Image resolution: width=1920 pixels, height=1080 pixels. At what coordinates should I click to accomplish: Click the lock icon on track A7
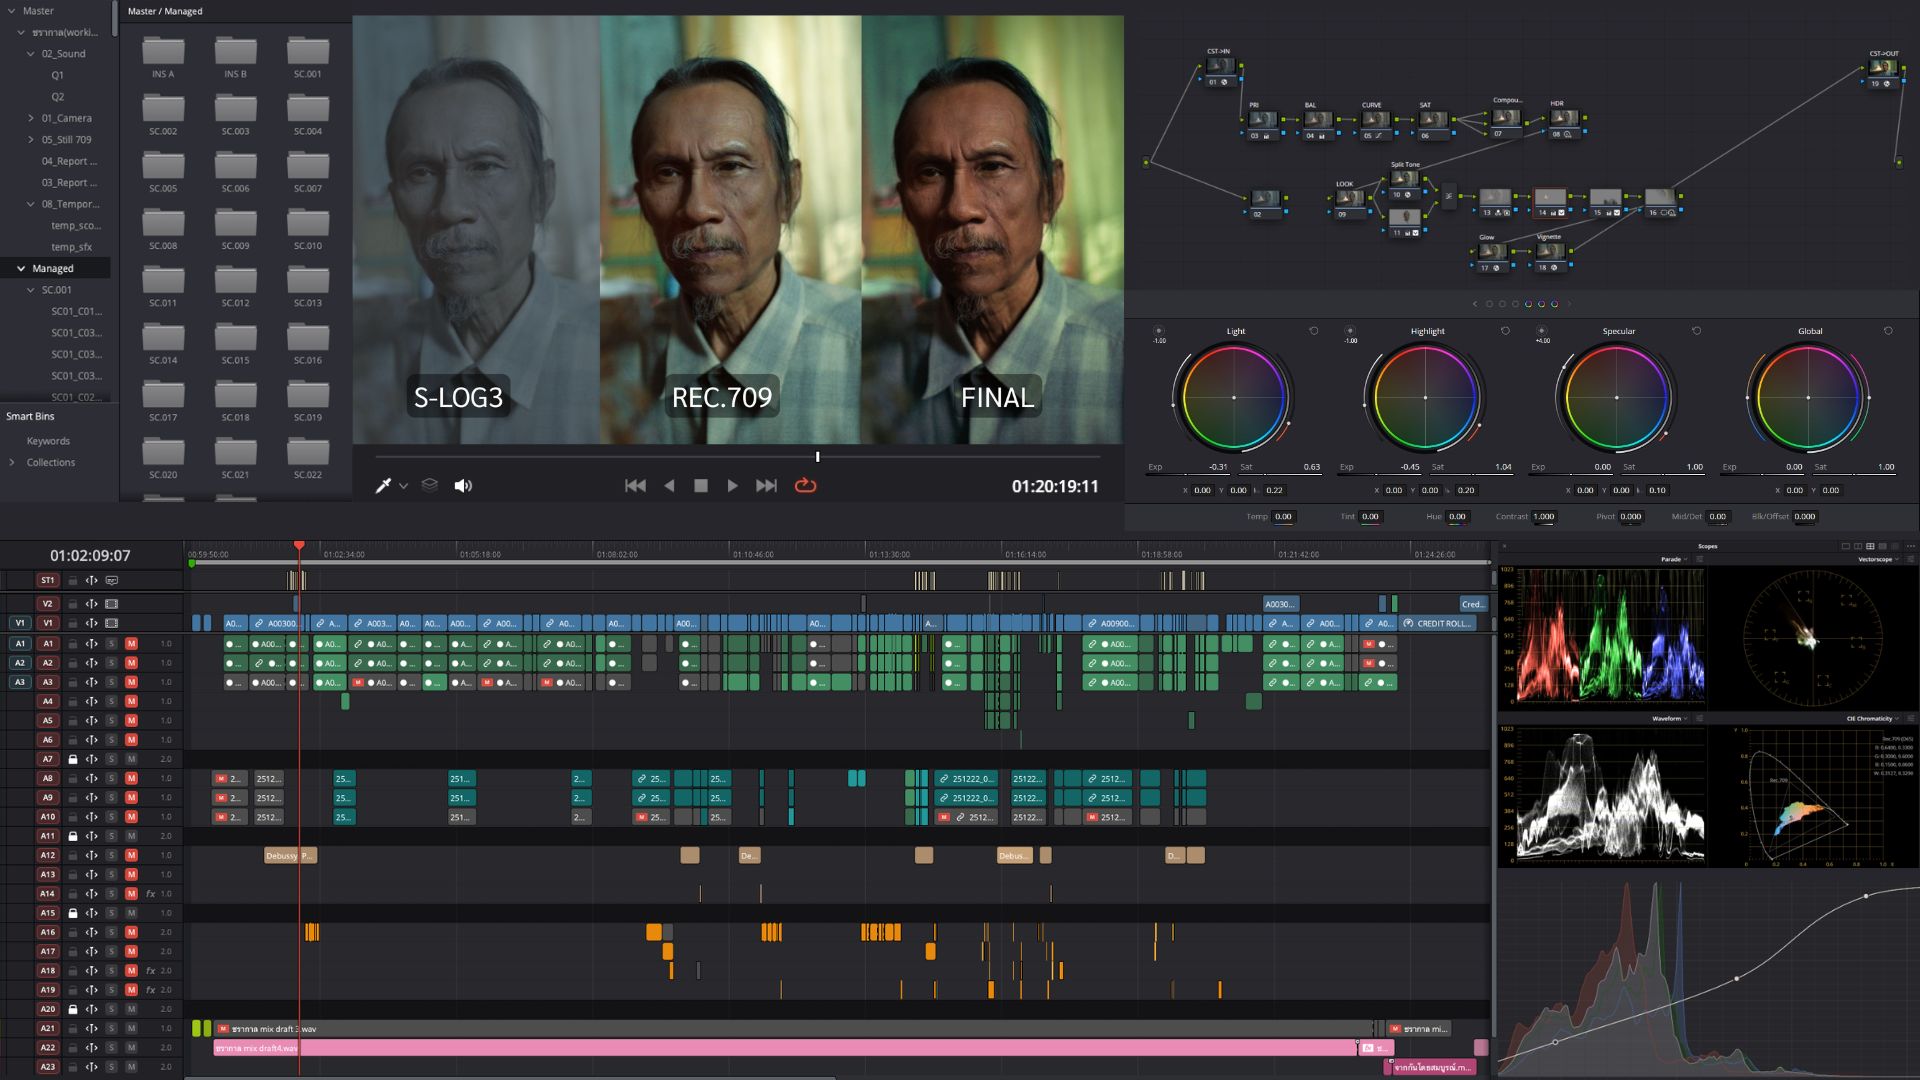pyautogui.click(x=73, y=759)
